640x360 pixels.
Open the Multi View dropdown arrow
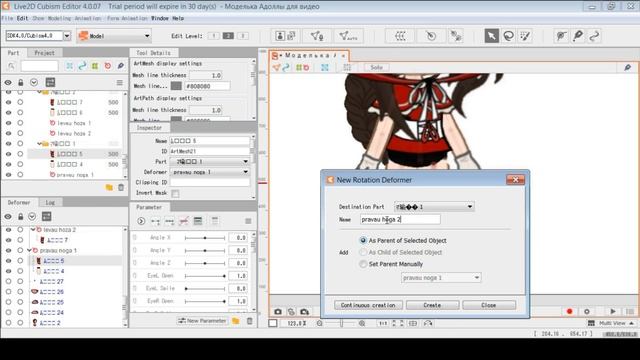tap(632, 323)
